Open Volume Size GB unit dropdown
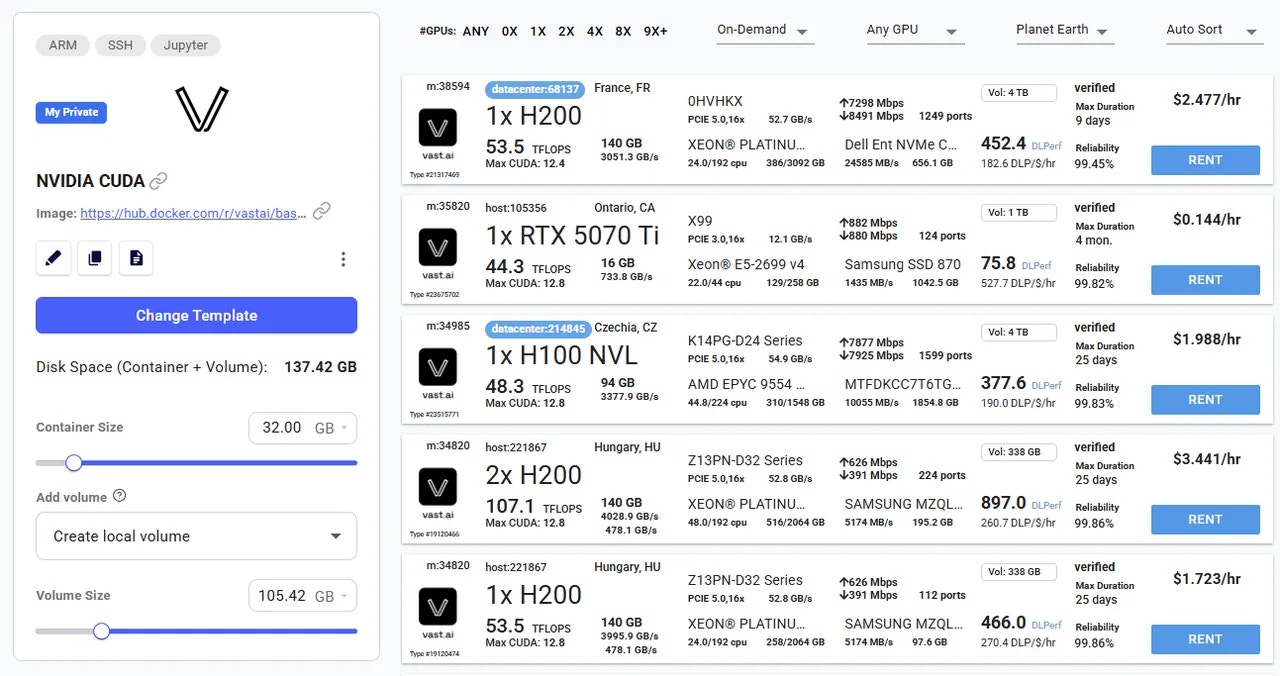The width and height of the screenshot is (1280, 676). (x=331, y=596)
